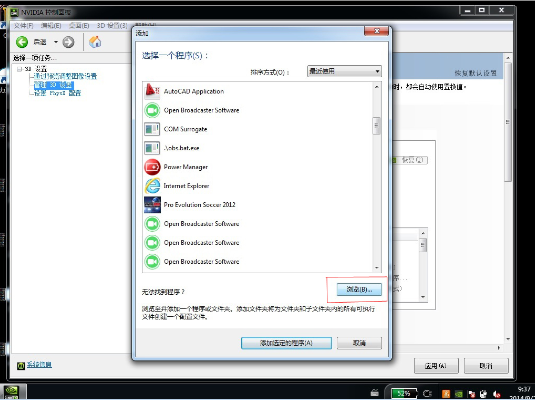Pick the Pro Evolution Soccer 2012 icon
Image resolution: width=535 pixels, height=400 pixels.
[152, 204]
